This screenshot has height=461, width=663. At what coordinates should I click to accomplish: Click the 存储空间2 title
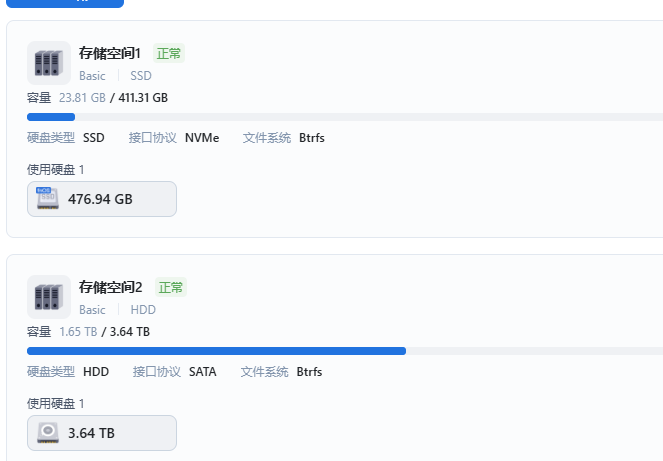pyautogui.click(x=110, y=287)
